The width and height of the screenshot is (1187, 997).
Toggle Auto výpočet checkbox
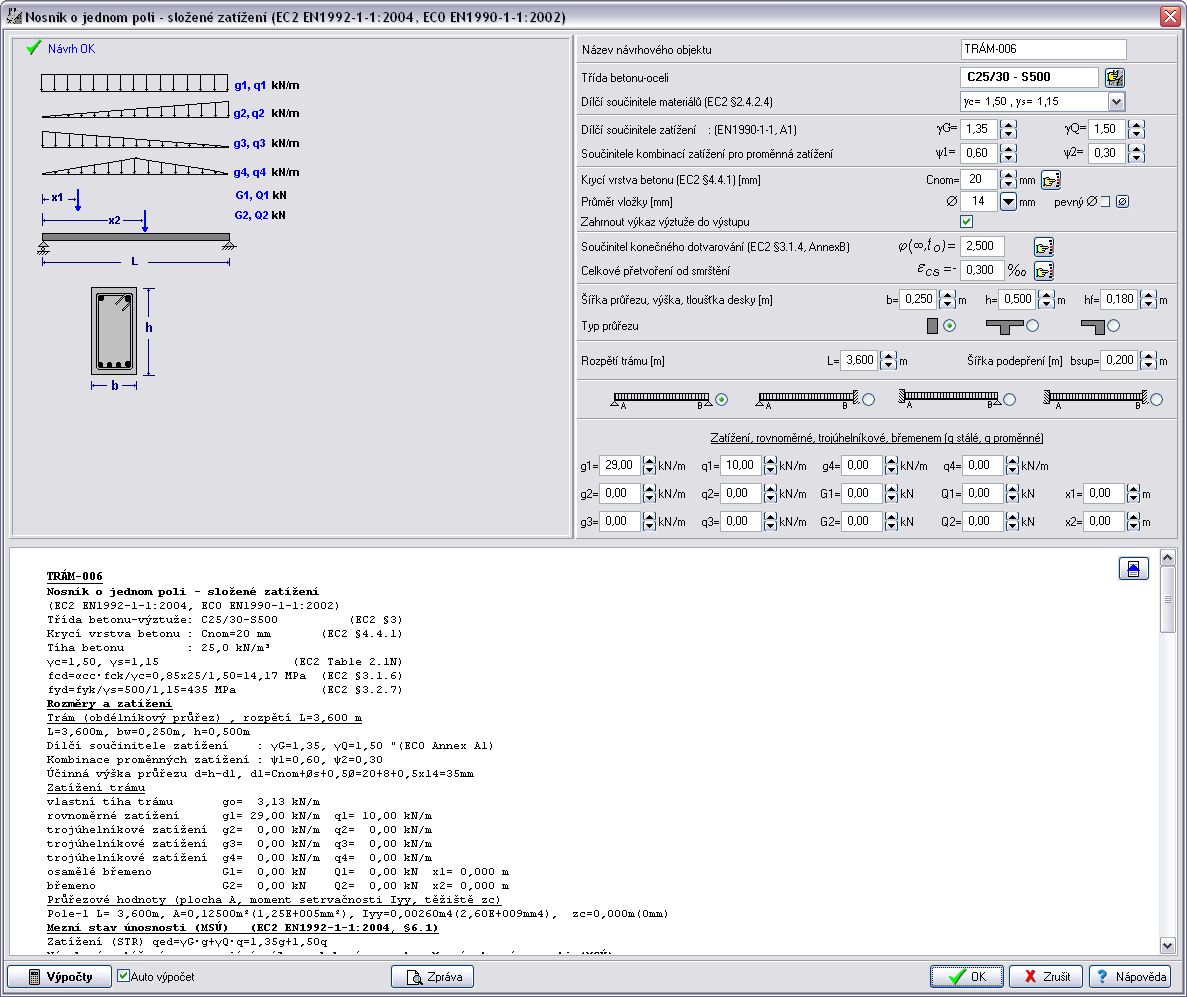click(x=123, y=976)
